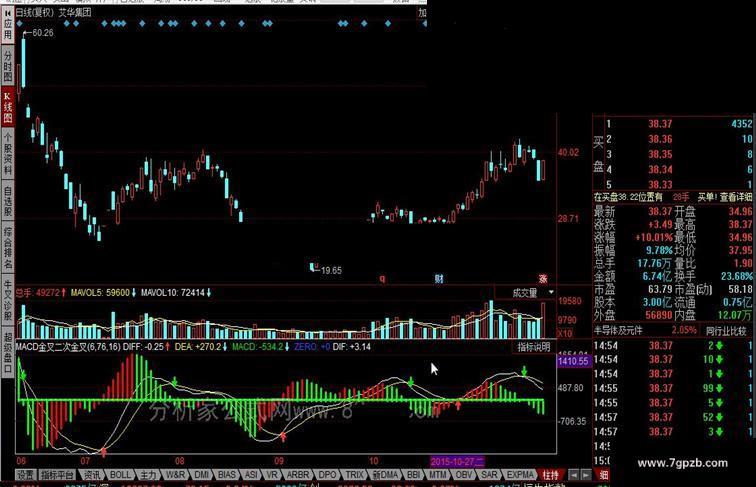Select the DMI indicator tab
Viewport: 756px width, 487px height.
(202, 475)
